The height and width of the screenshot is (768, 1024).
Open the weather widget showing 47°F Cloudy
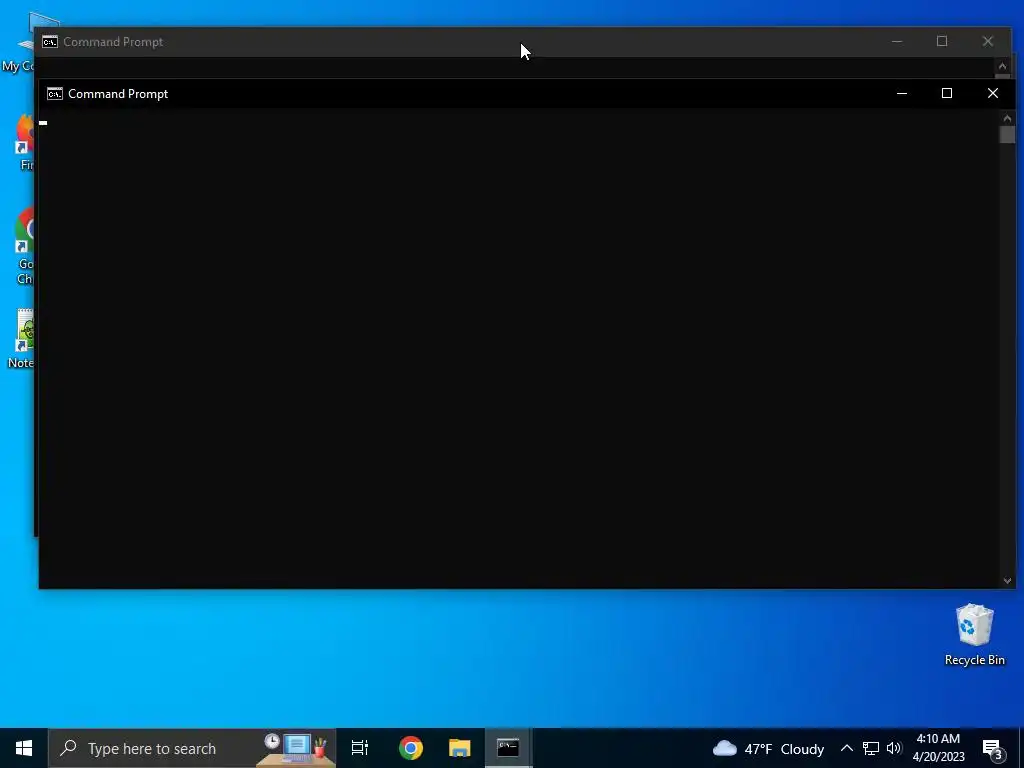(x=768, y=748)
